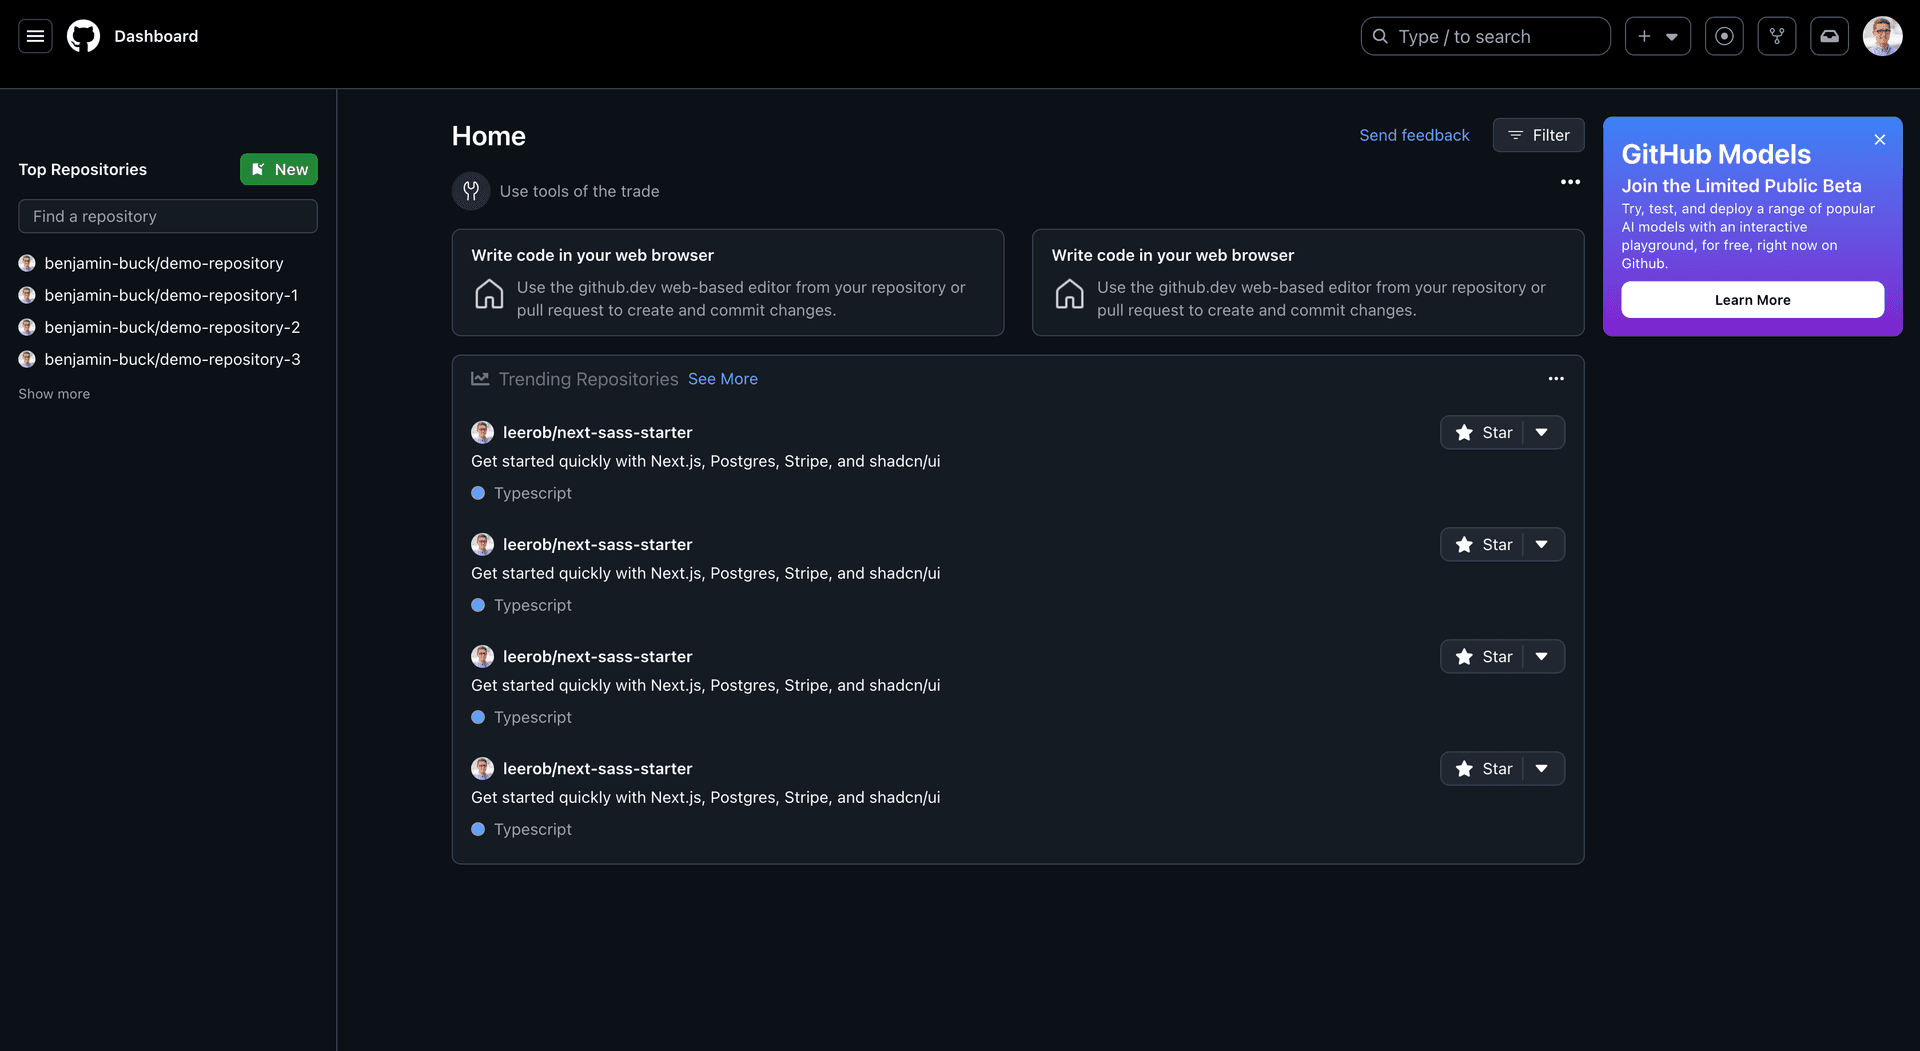
Task: Click Typescript label of third trending repository
Action: [533, 717]
